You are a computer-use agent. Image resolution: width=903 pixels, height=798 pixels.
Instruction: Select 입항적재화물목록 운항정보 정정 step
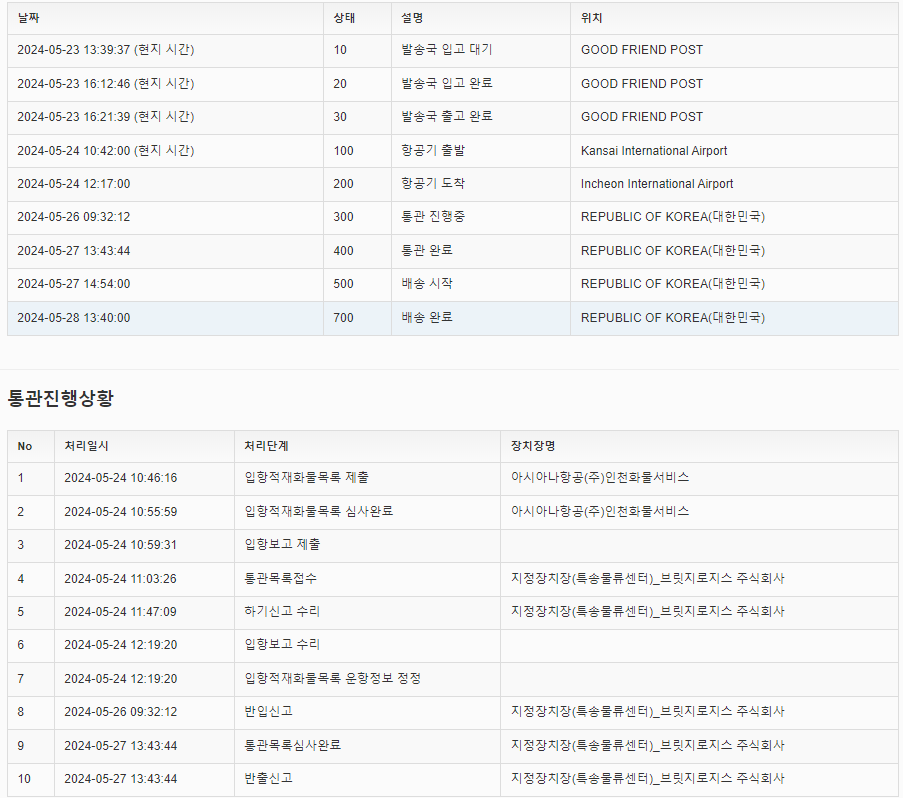pos(332,678)
